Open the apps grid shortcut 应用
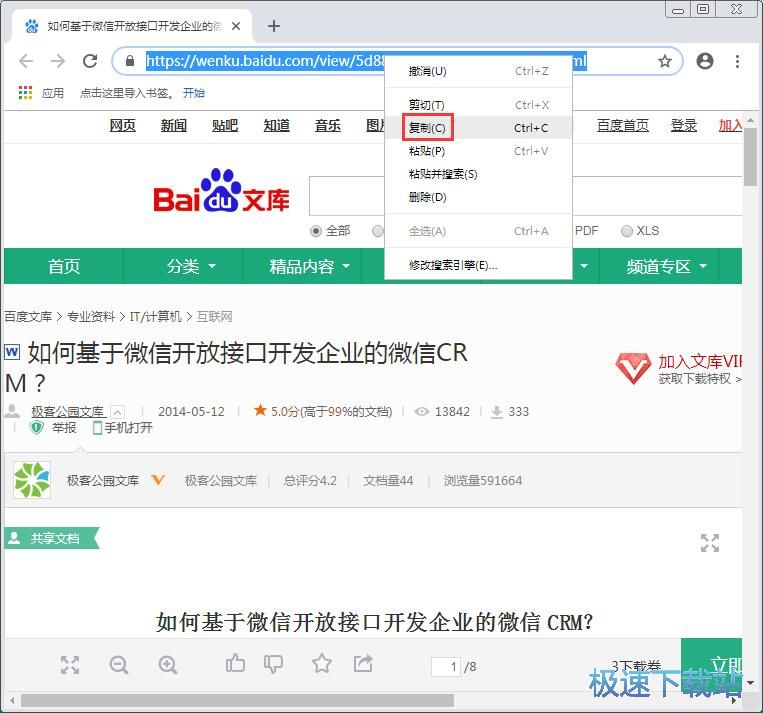The width and height of the screenshot is (763, 713). pos(41,92)
